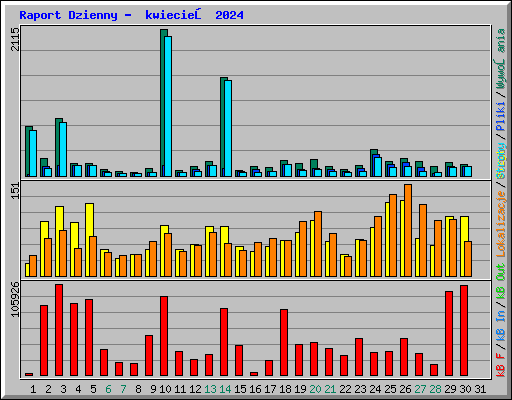
Task: Click the 105926 y-axis value
Action: click(x=15, y=299)
